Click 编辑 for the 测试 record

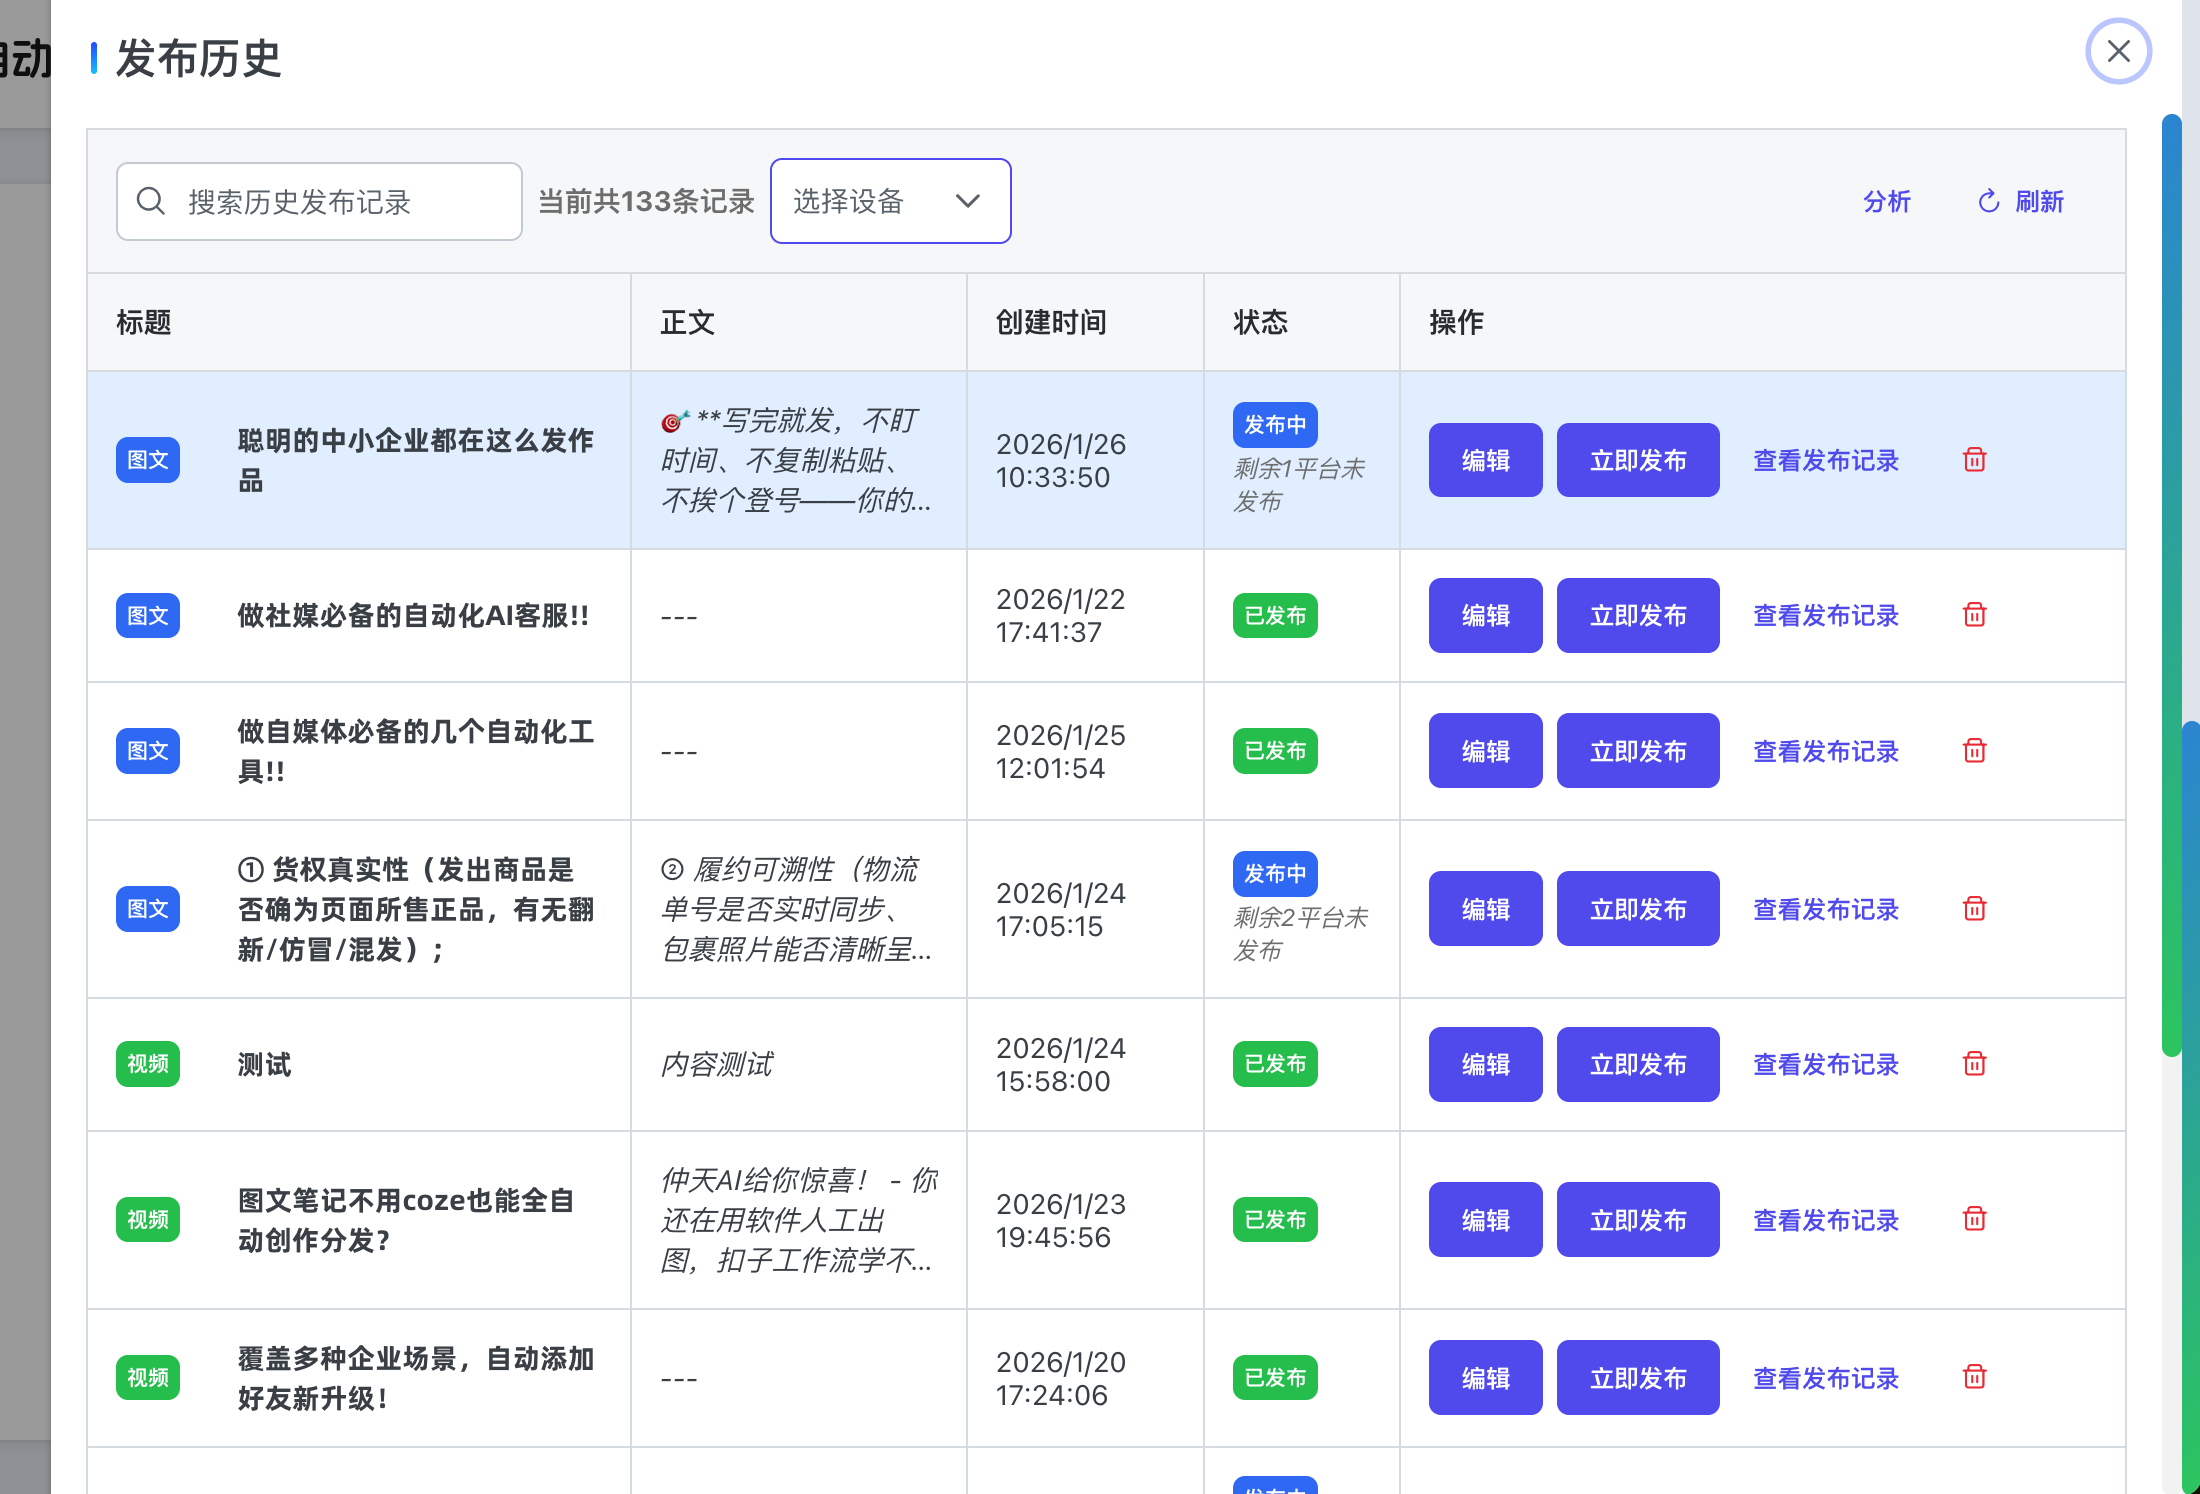click(1485, 1064)
